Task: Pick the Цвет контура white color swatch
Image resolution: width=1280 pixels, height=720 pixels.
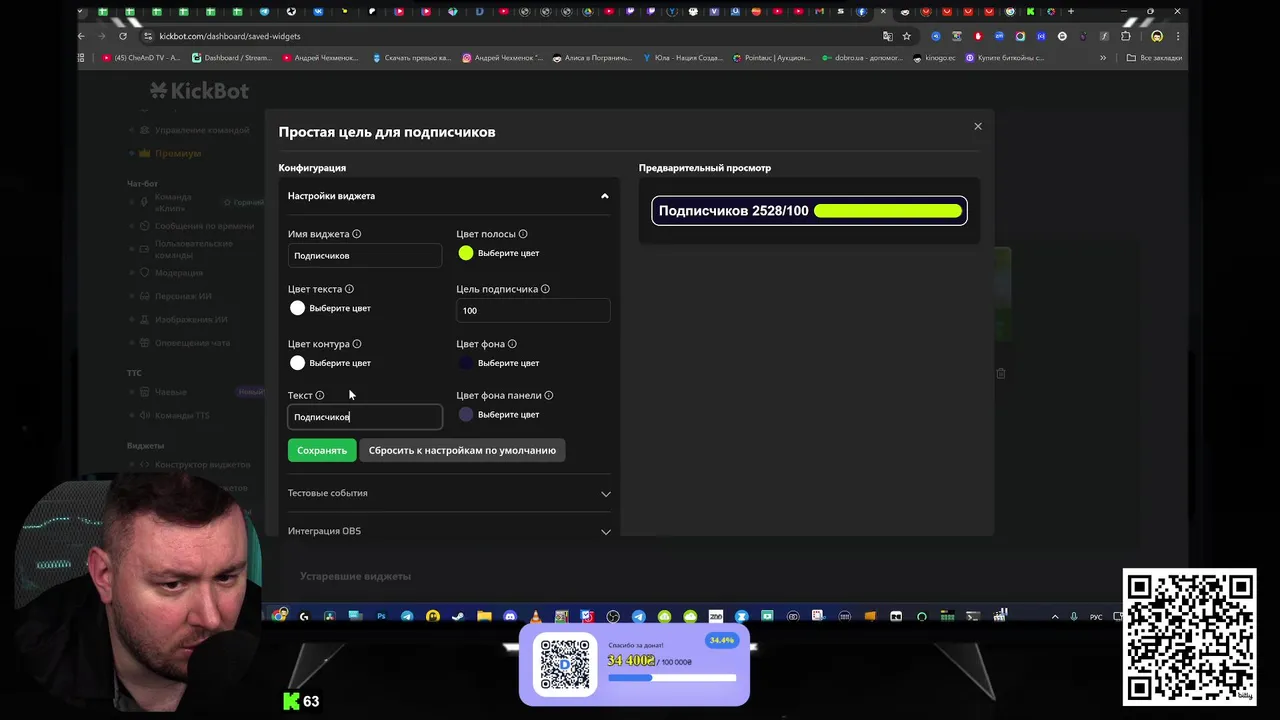Action: coord(297,363)
